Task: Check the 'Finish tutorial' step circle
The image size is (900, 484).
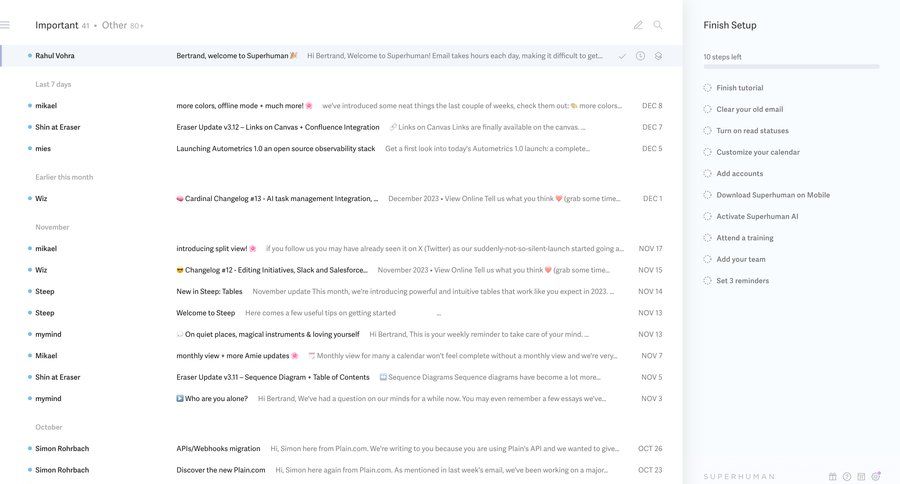Action: (708, 88)
